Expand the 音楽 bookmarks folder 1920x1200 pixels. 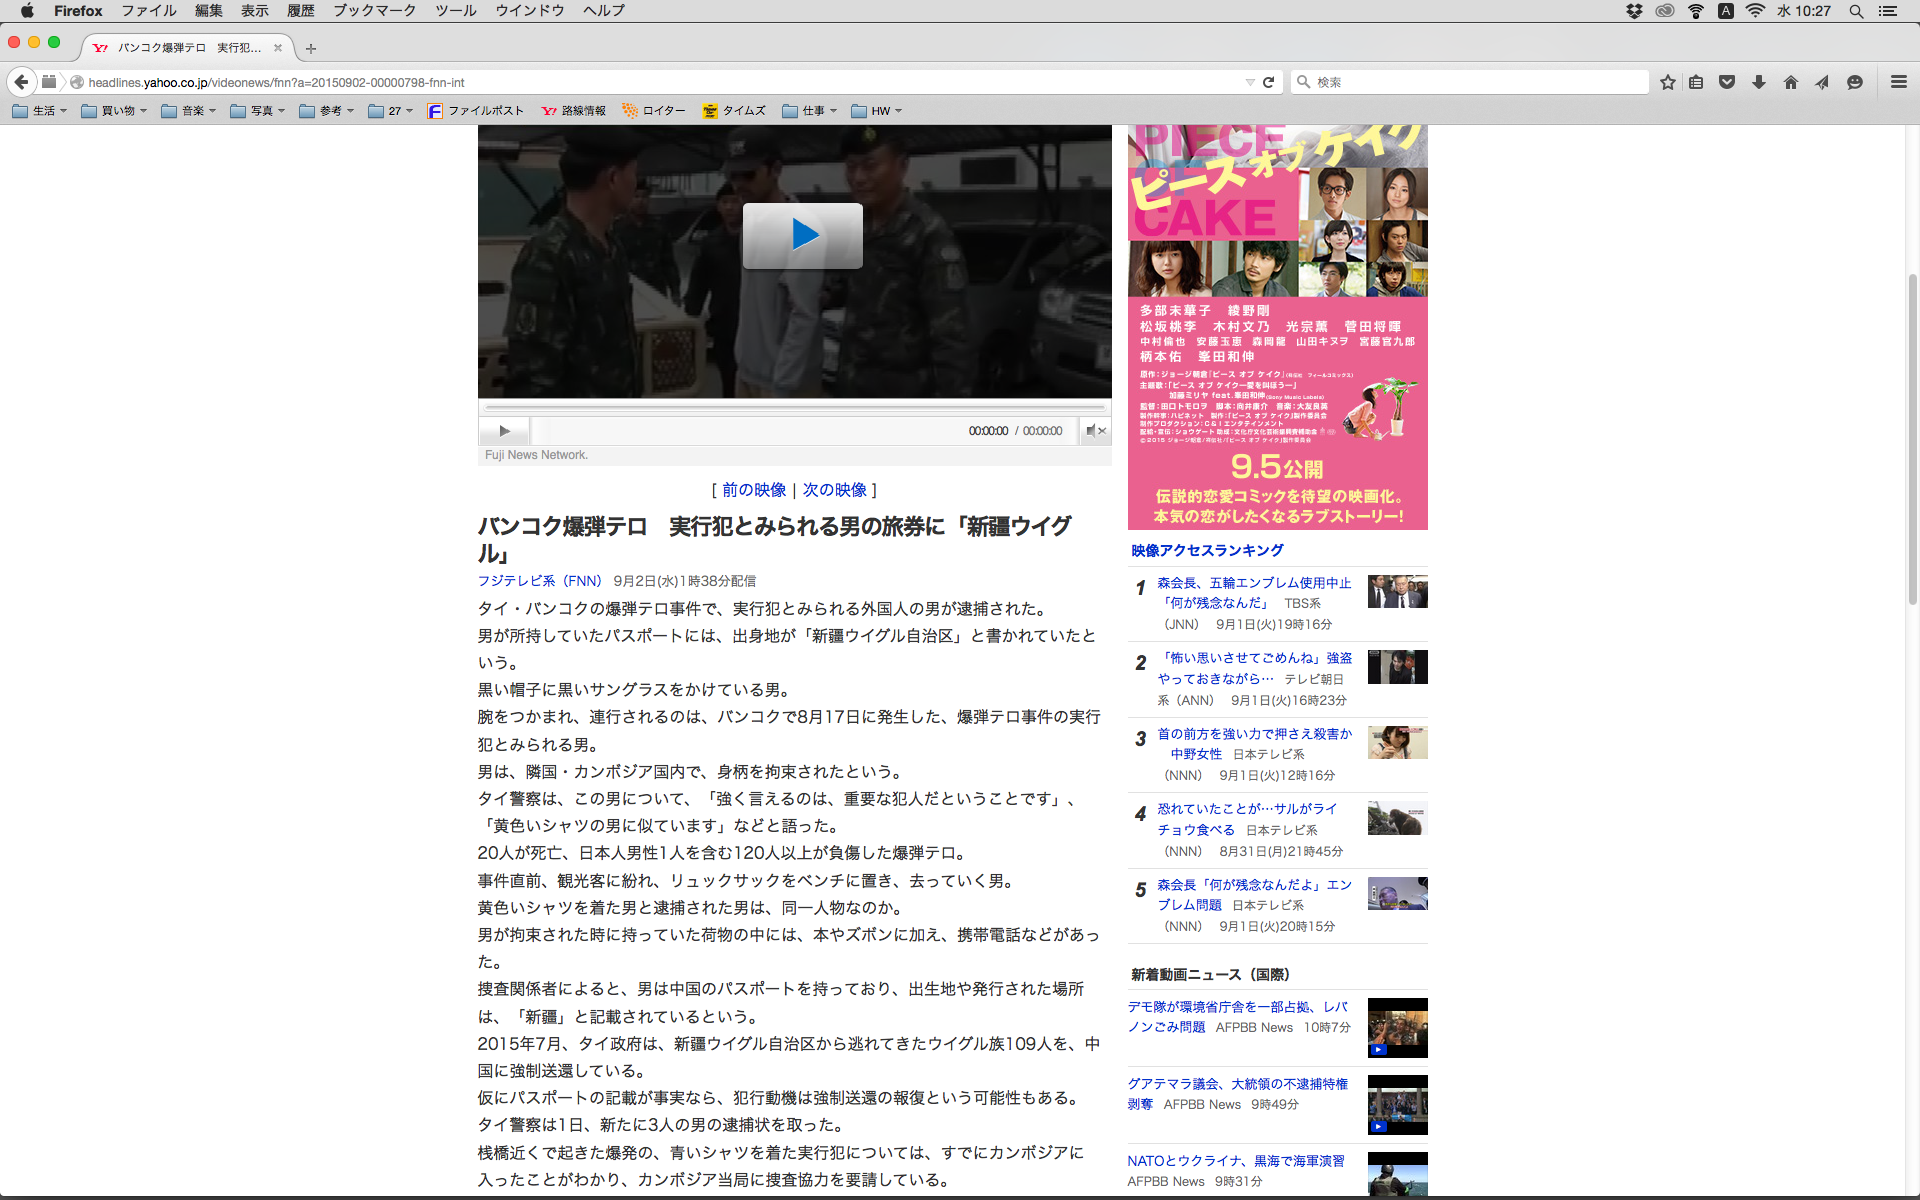click(189, 111)
